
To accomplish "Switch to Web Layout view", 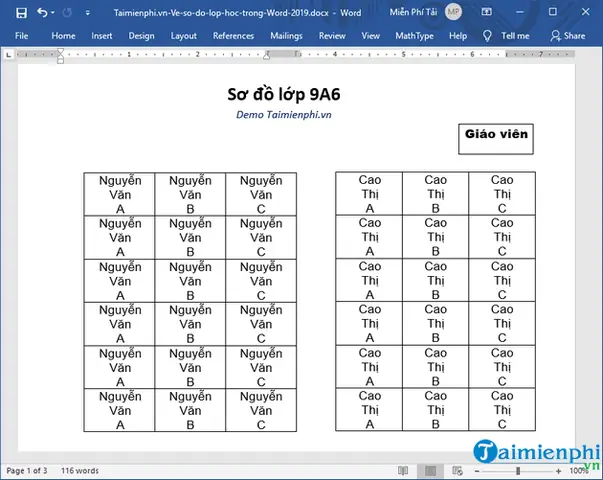I will 457,470.
